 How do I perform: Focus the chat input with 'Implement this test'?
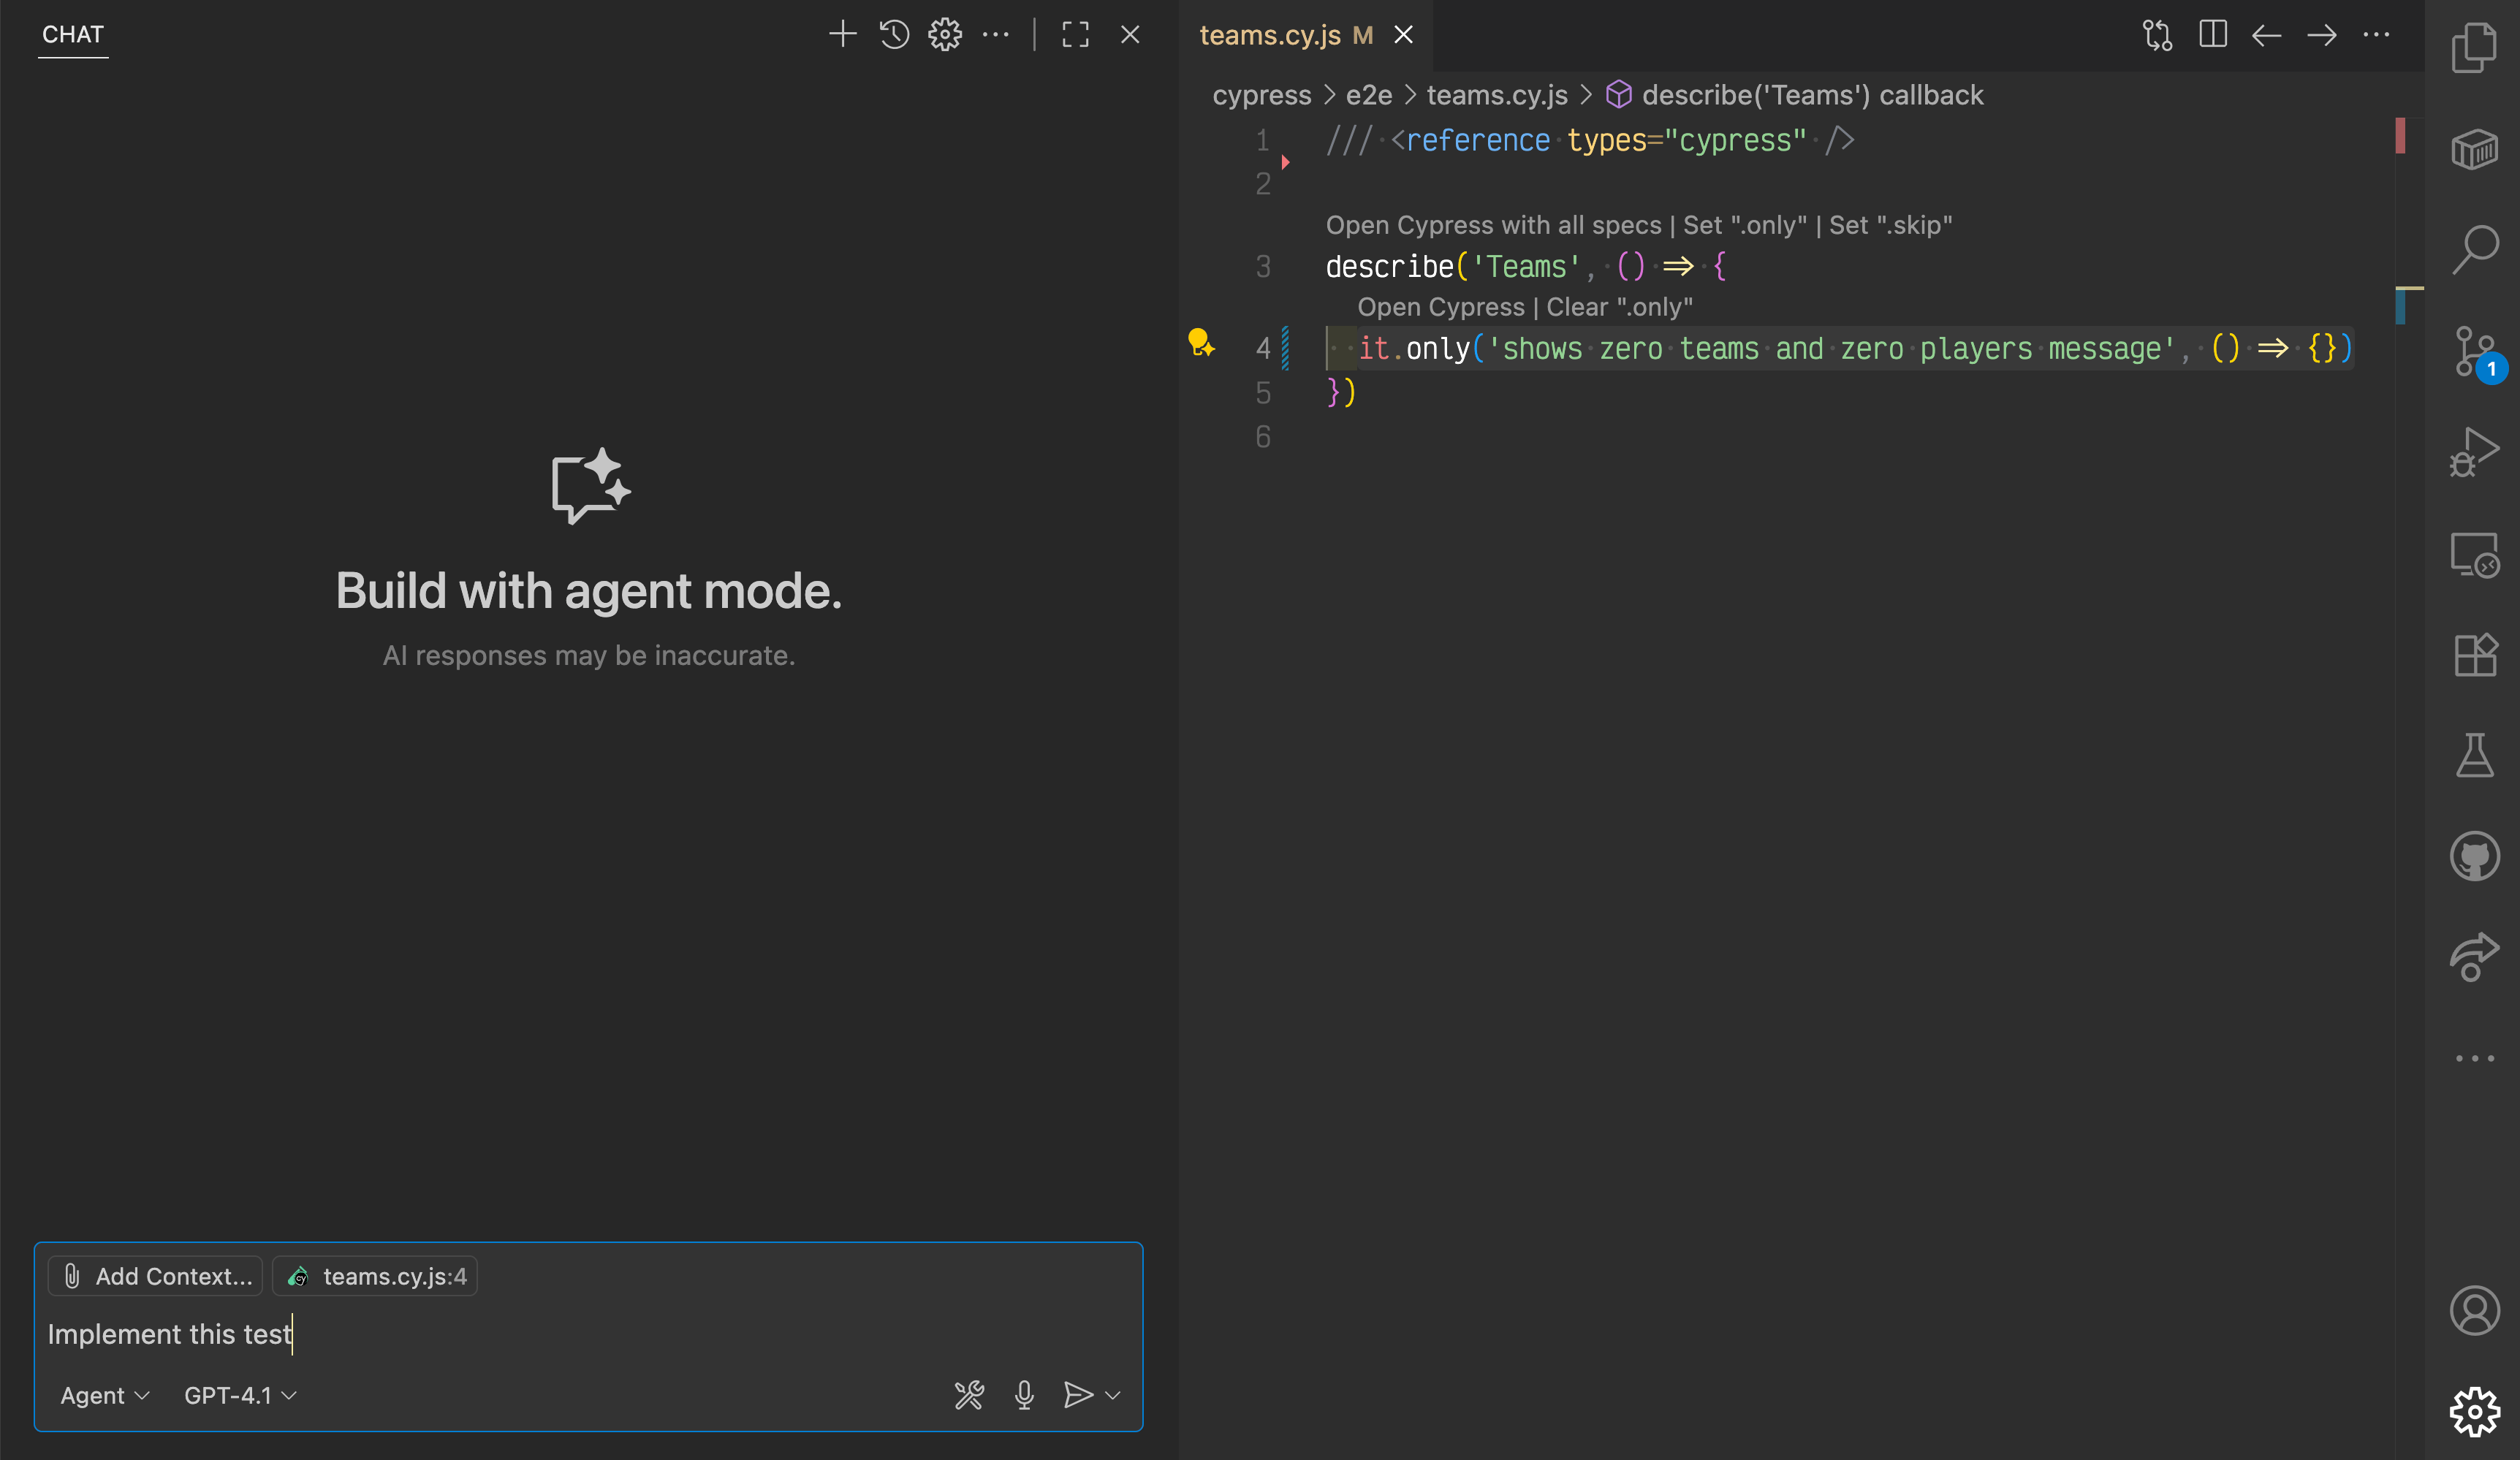588,1334
